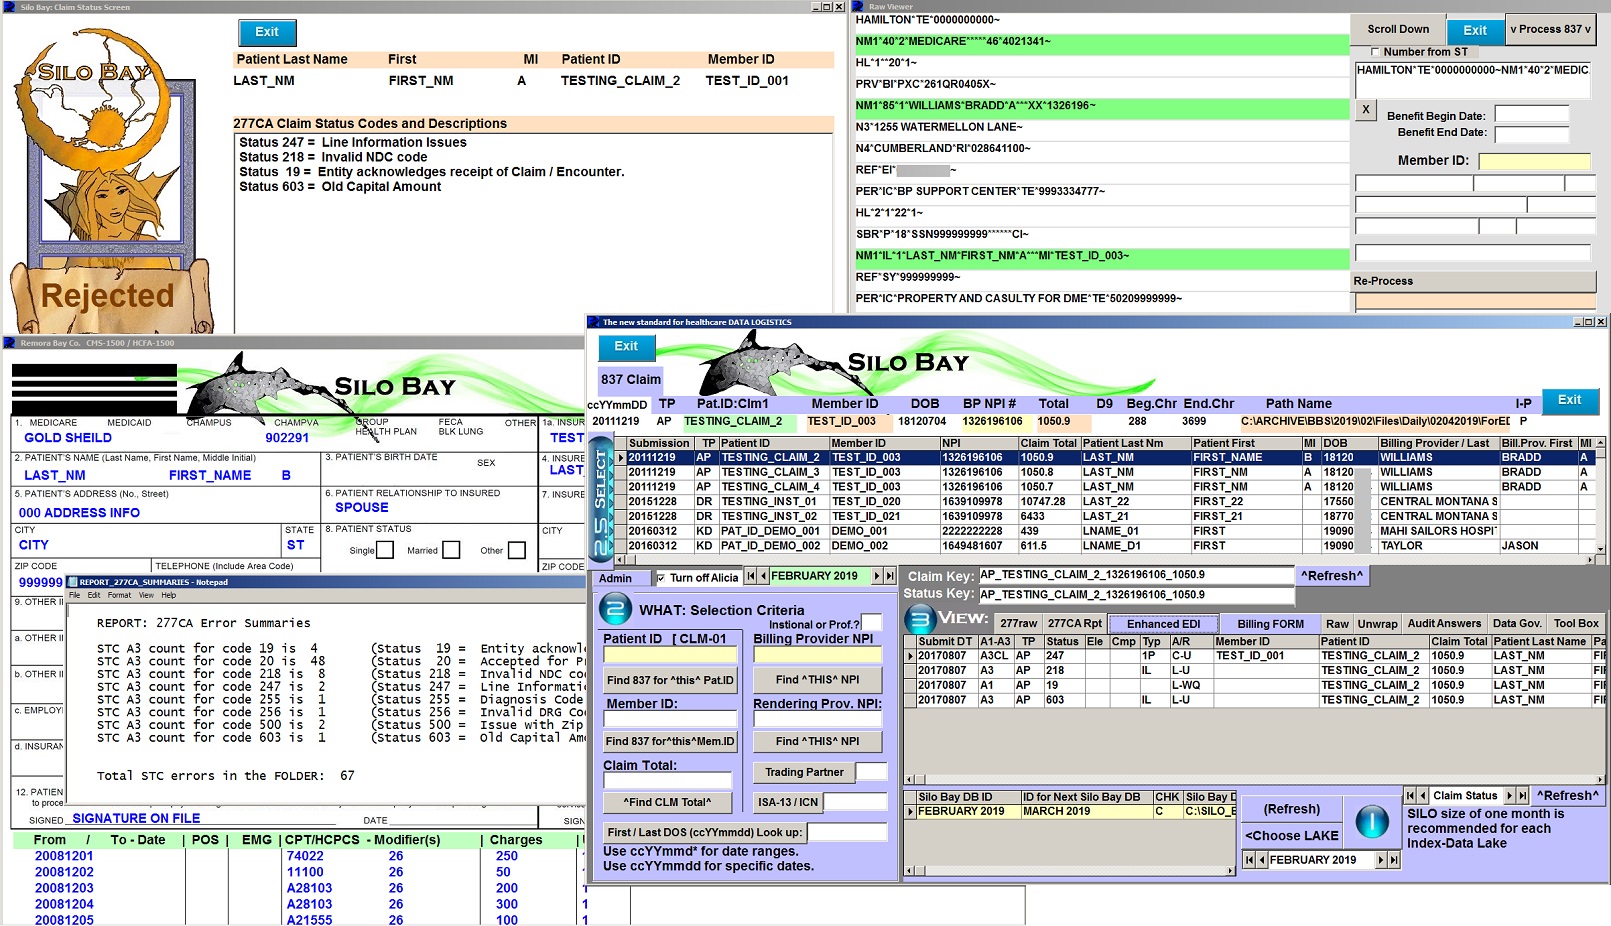This screenshot has width=1611, height=926.
Task: Click the Trading Partner button
Action: (x=804, y=772)
